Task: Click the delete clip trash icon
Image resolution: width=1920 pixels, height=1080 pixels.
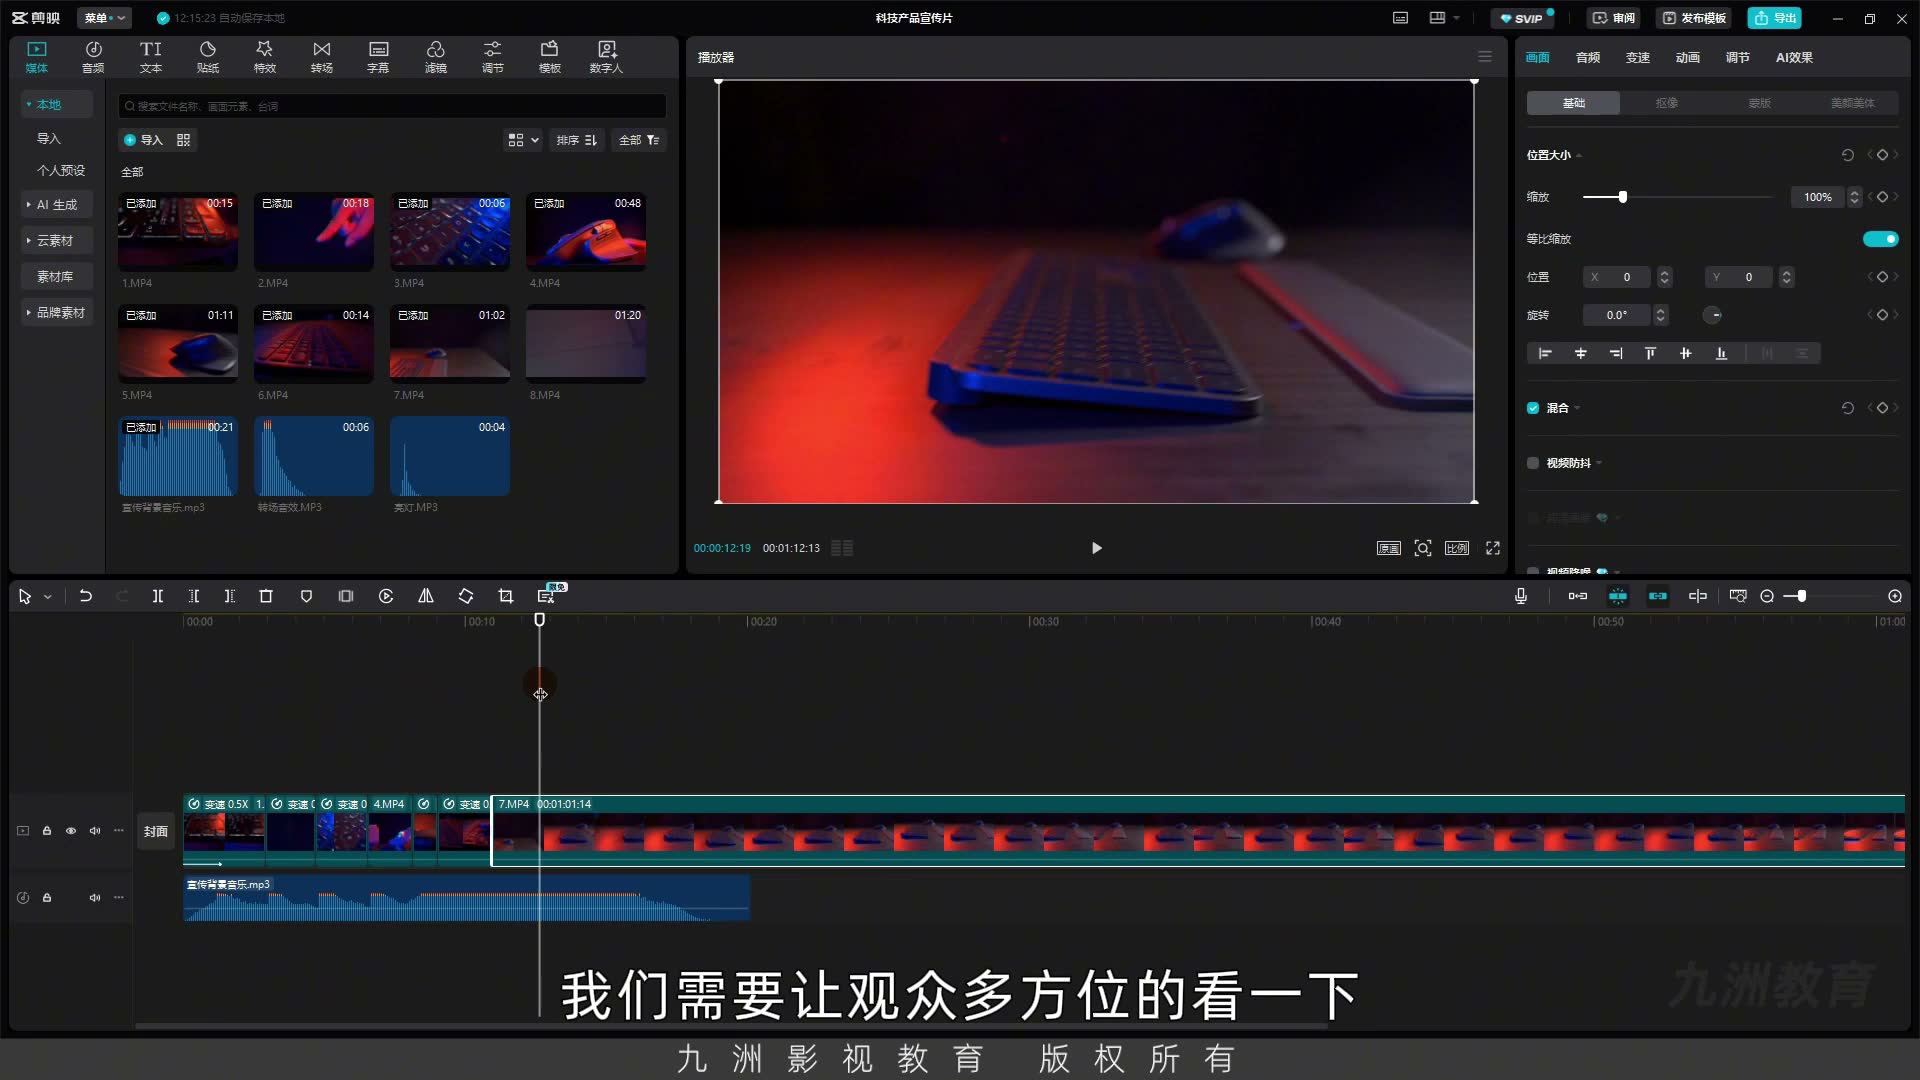Action: pyautogui.click(x=266, y=596)
